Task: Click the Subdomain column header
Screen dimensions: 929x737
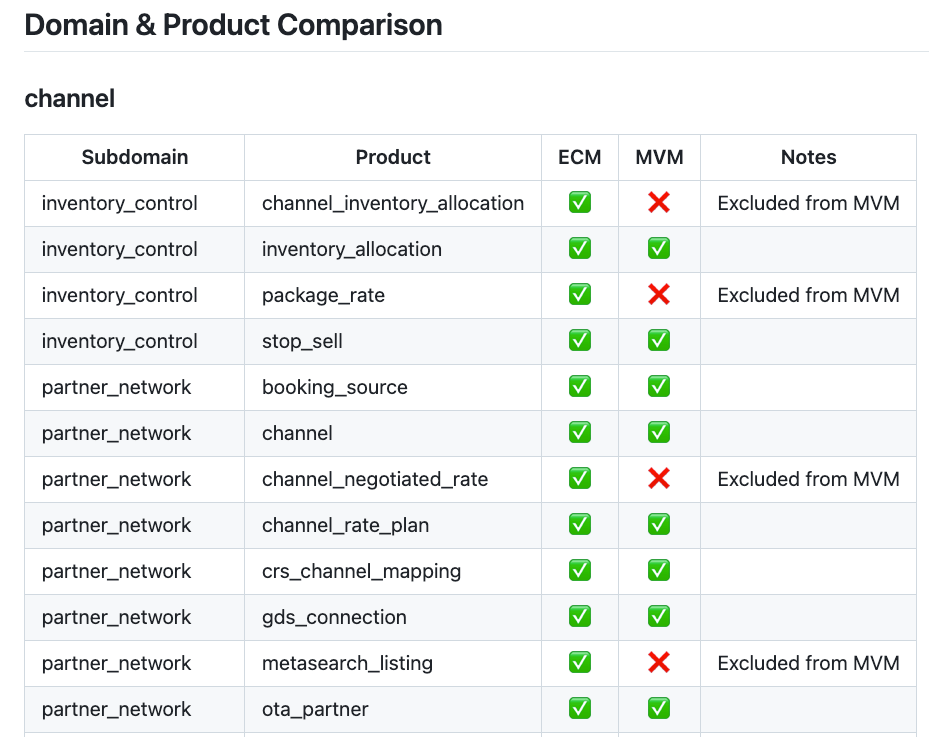Action: pos(134,157)
